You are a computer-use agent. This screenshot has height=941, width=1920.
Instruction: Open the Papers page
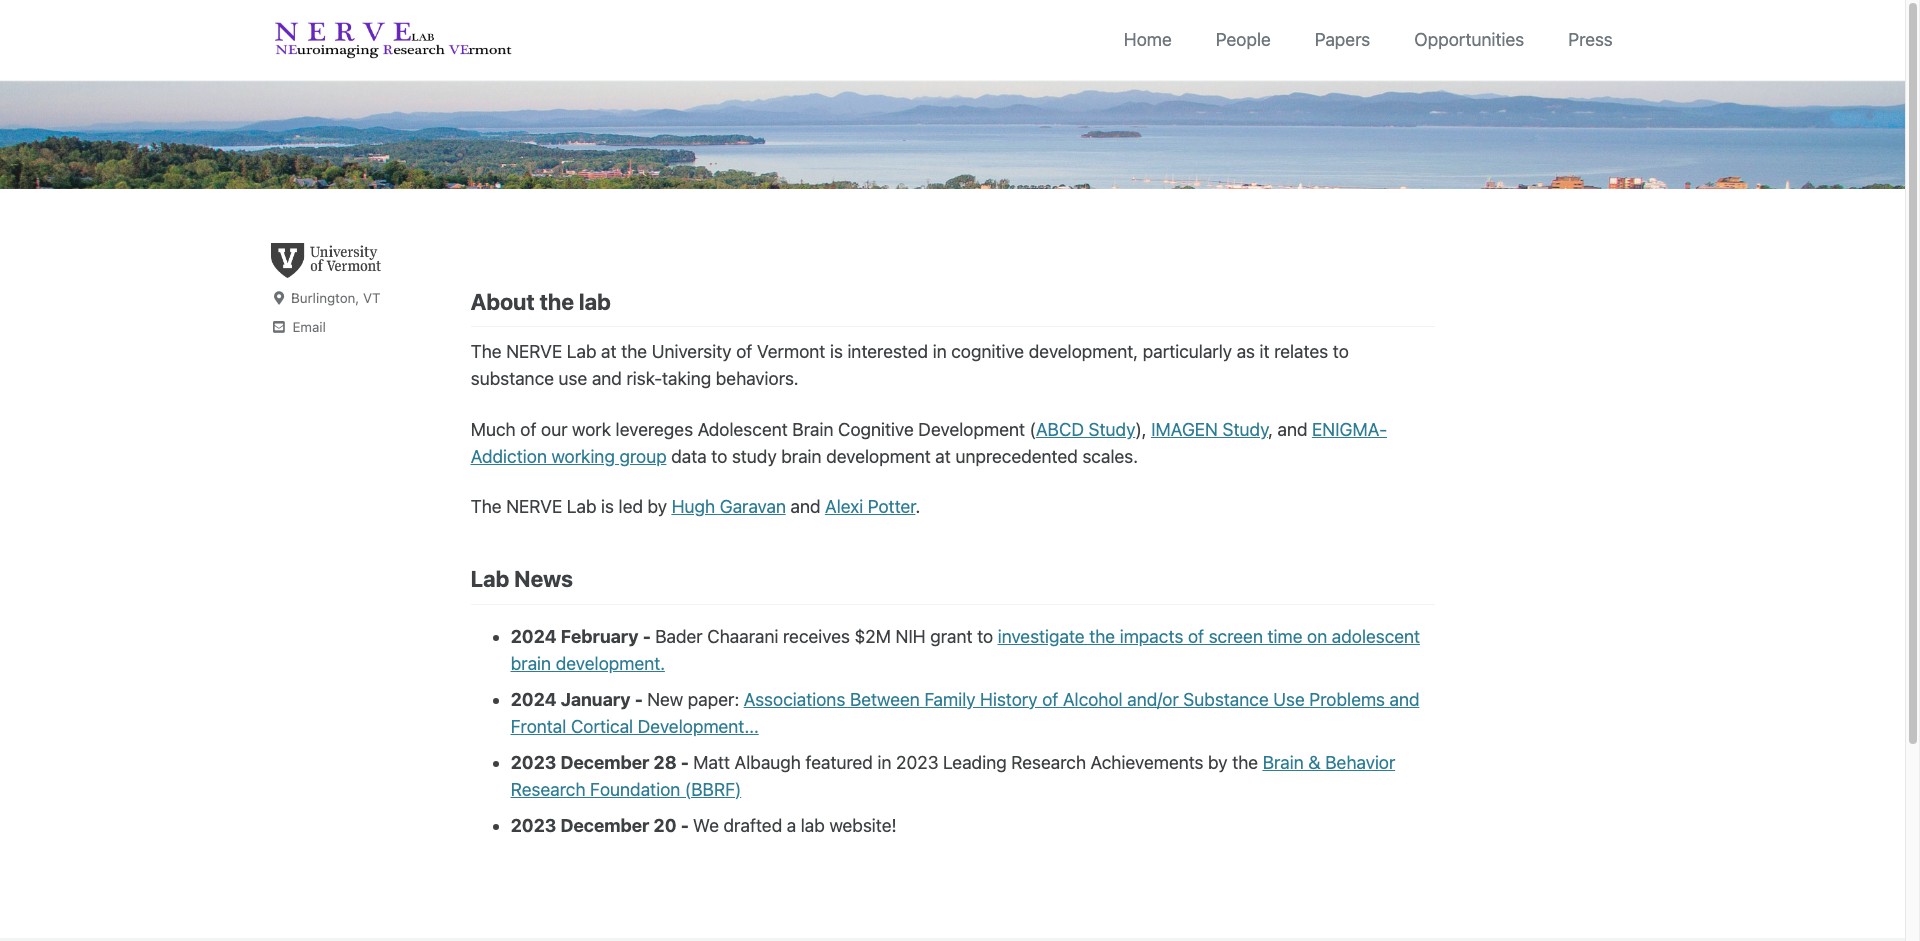click(x=1342, y=40)
